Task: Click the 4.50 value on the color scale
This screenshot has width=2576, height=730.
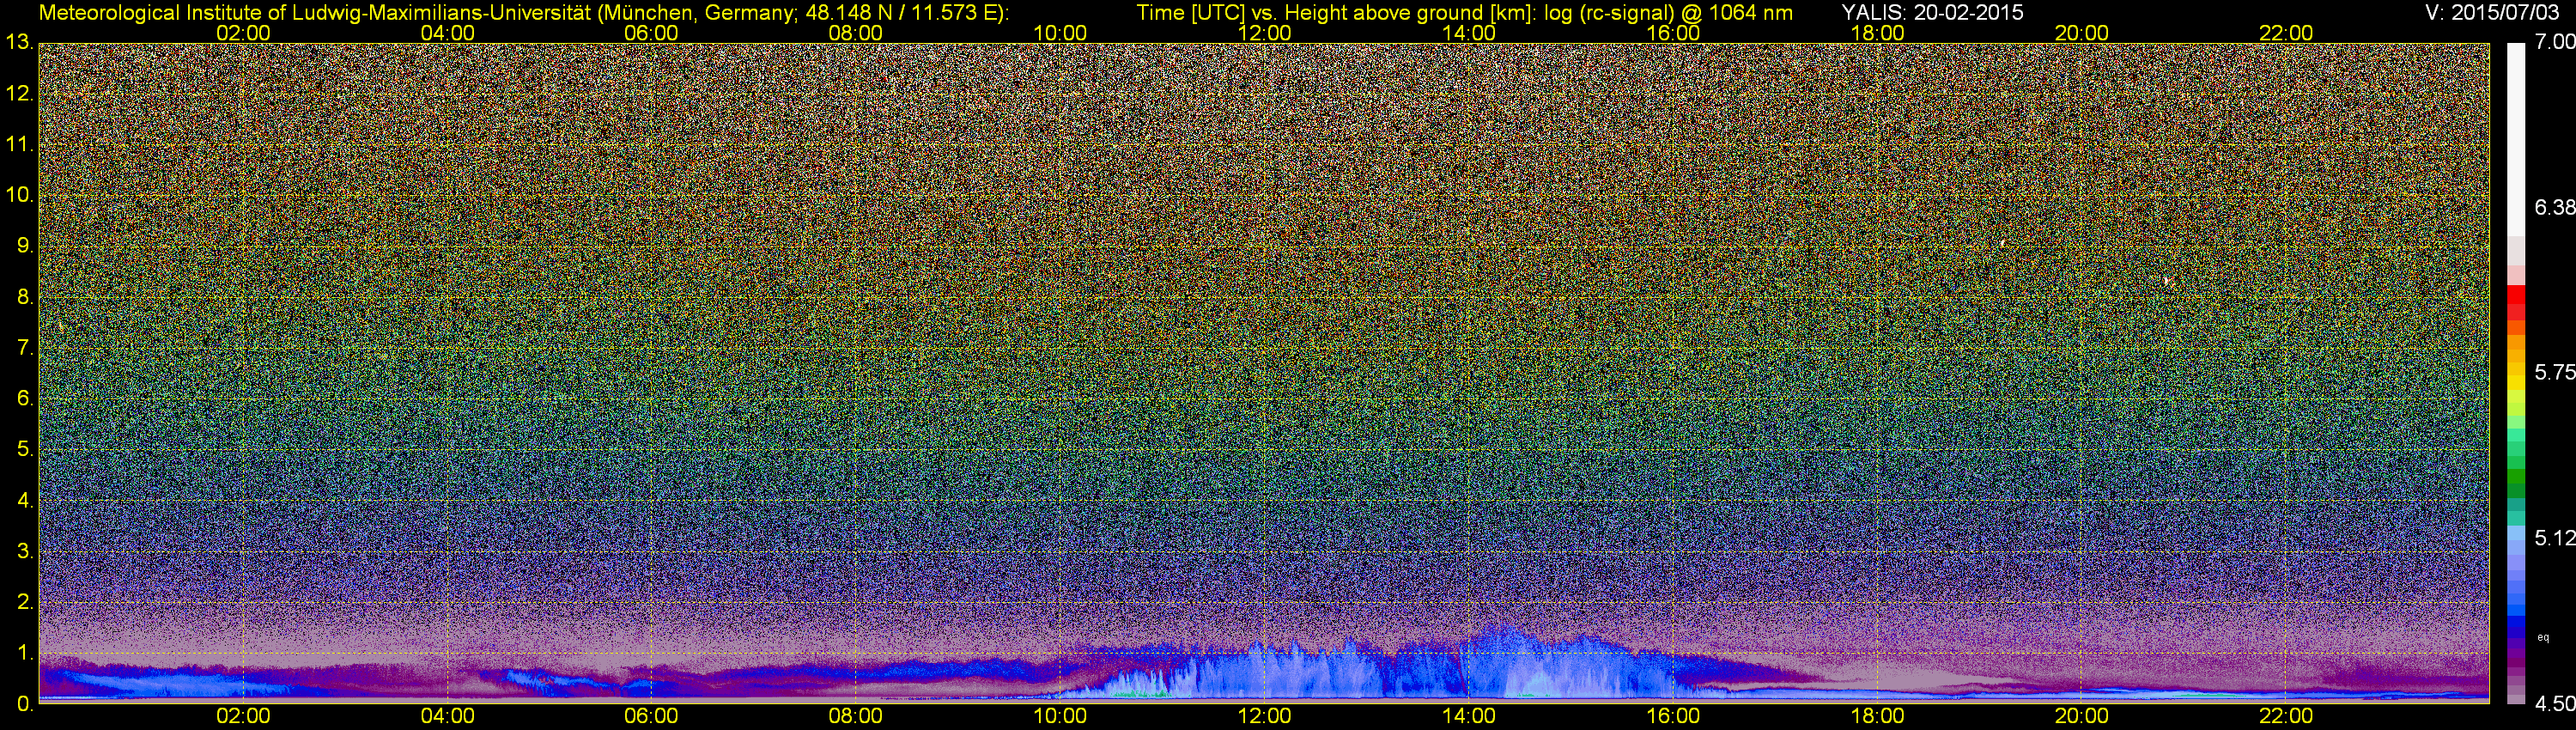Action: [2554, 704]
